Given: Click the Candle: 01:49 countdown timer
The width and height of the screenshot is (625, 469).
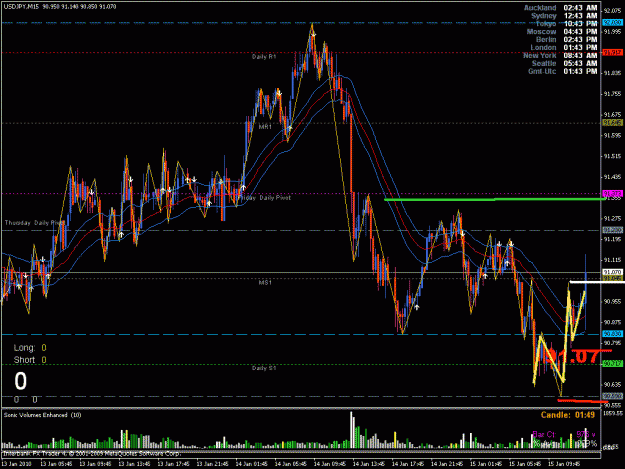Looking at the screenshot, I should 568,415.
